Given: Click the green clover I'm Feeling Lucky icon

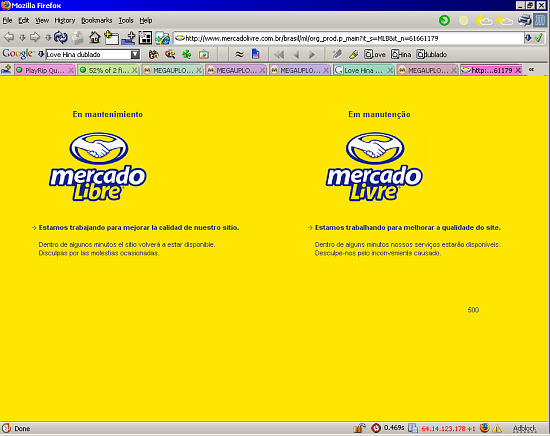Looking at the screenshot, I should 187,54.
